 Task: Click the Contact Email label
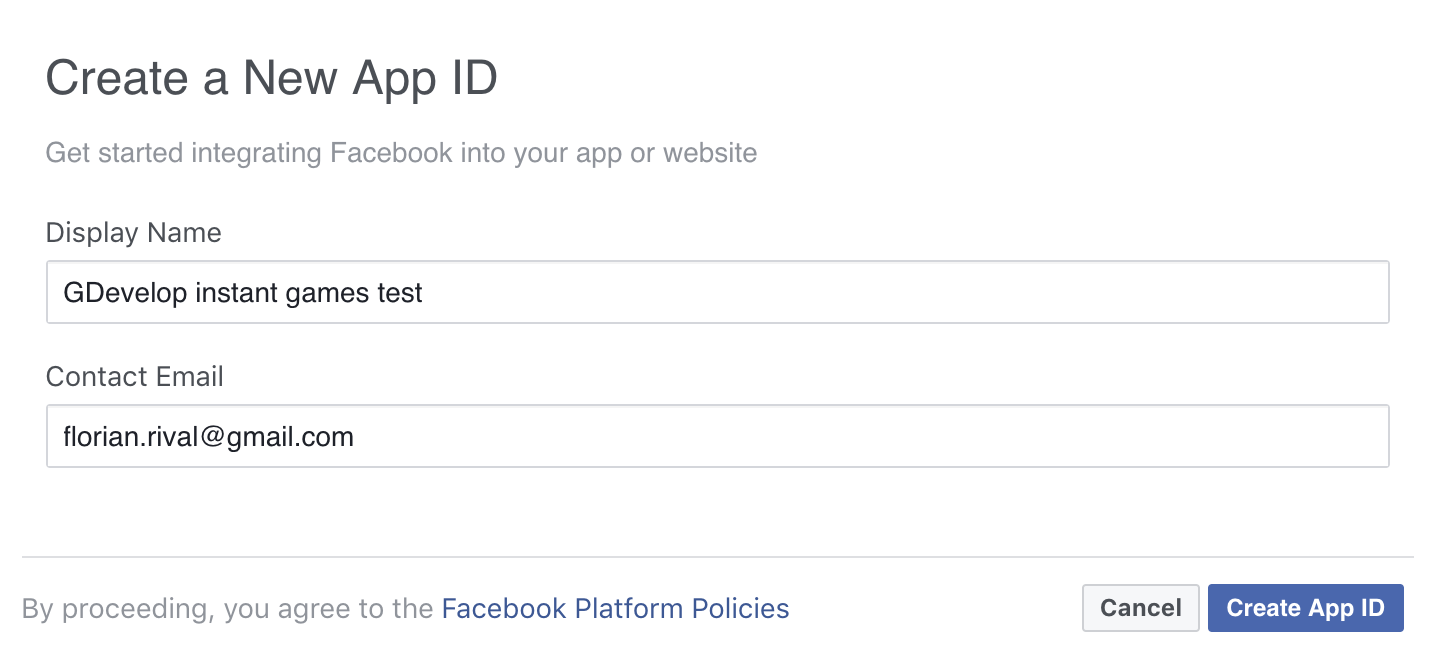point(135,377)
